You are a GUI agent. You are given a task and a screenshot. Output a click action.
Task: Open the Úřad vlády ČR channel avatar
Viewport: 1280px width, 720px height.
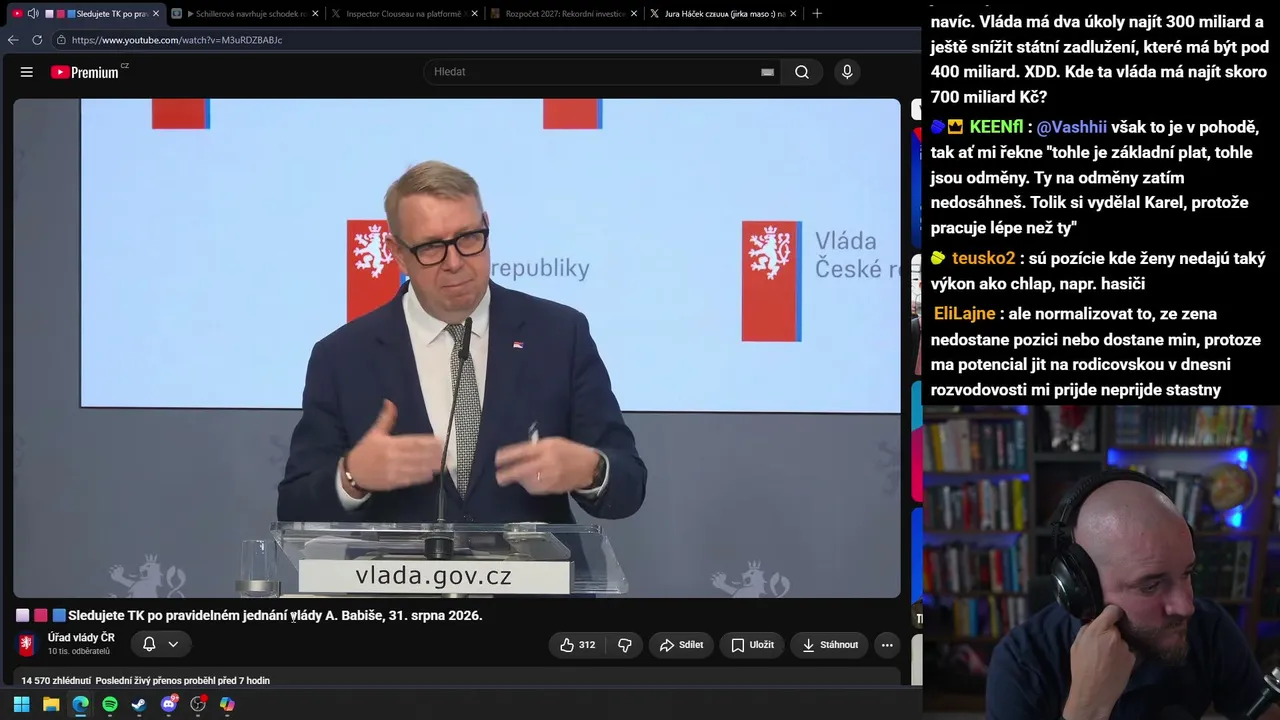coord(27,644)
